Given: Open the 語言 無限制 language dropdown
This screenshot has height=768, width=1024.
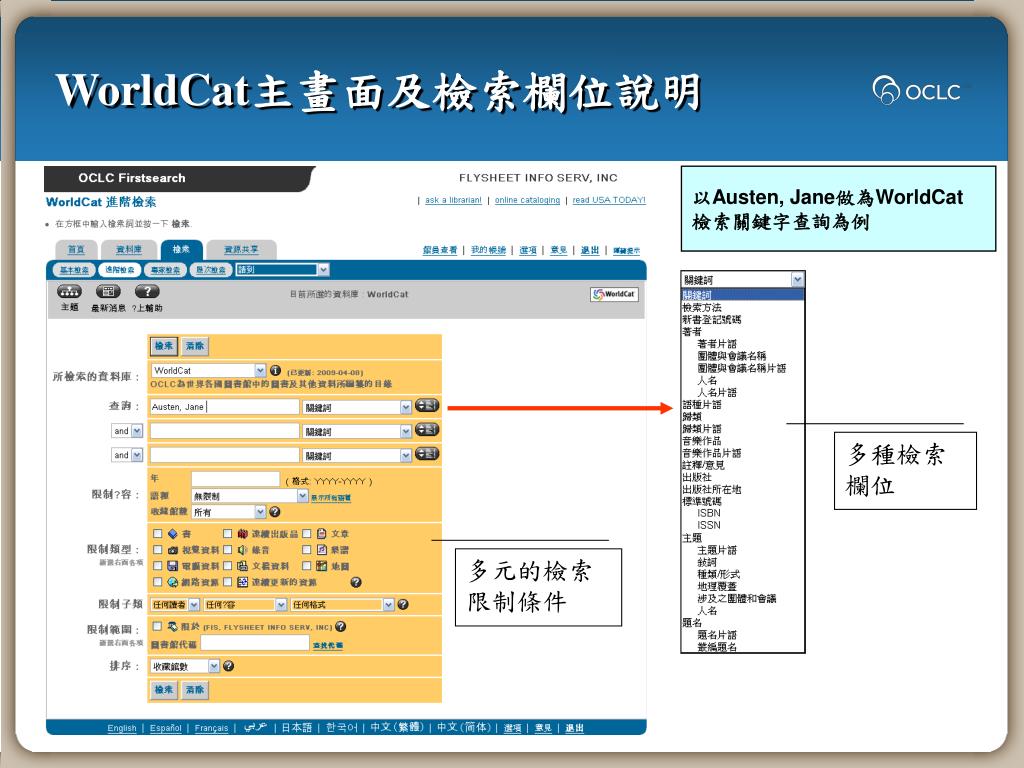Looking at the screenshot, I should [x=249, y=496].
